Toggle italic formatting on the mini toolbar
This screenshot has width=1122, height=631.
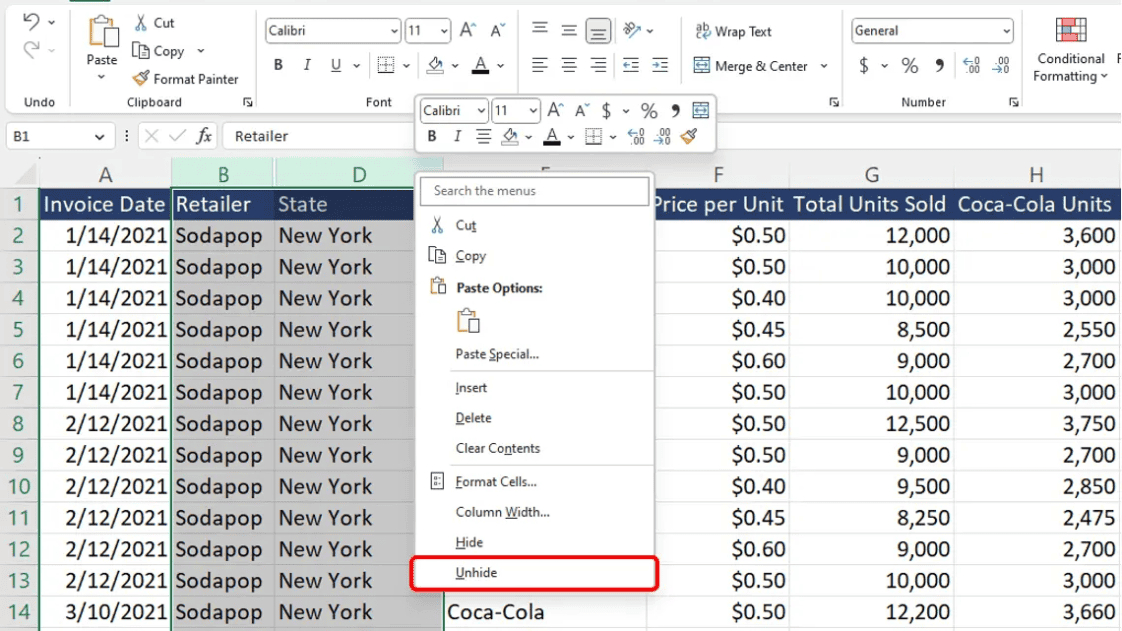click(x=457, y=136)
